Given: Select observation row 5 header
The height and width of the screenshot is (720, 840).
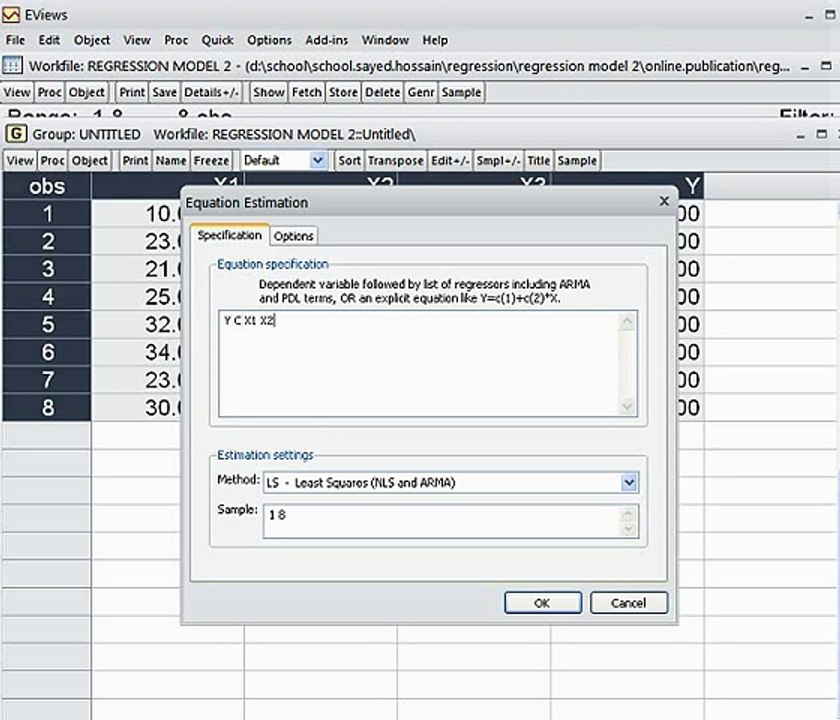Looking at the screenshot, I should pyautogui.click(x=47, y=325).
